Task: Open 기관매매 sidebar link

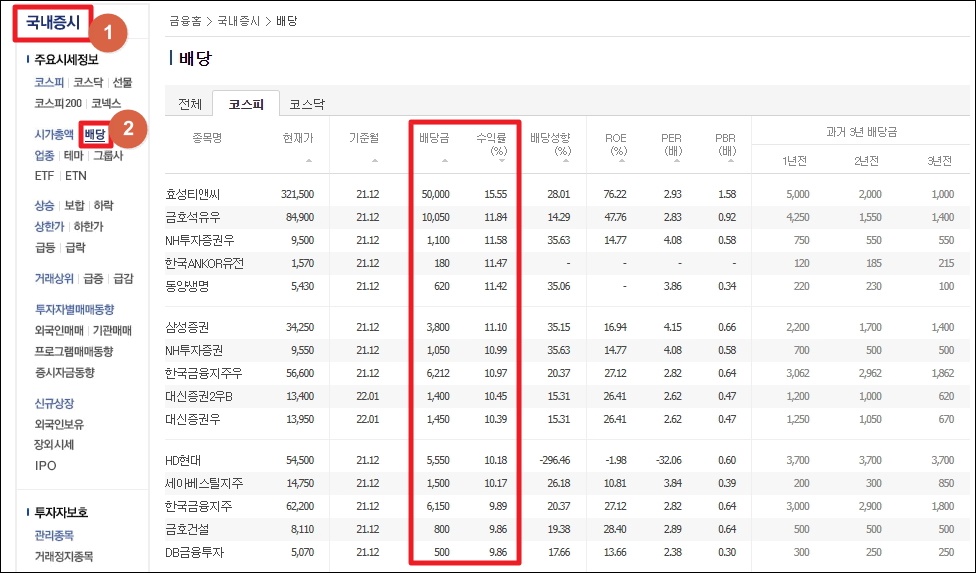Action: tap(113, 330)
